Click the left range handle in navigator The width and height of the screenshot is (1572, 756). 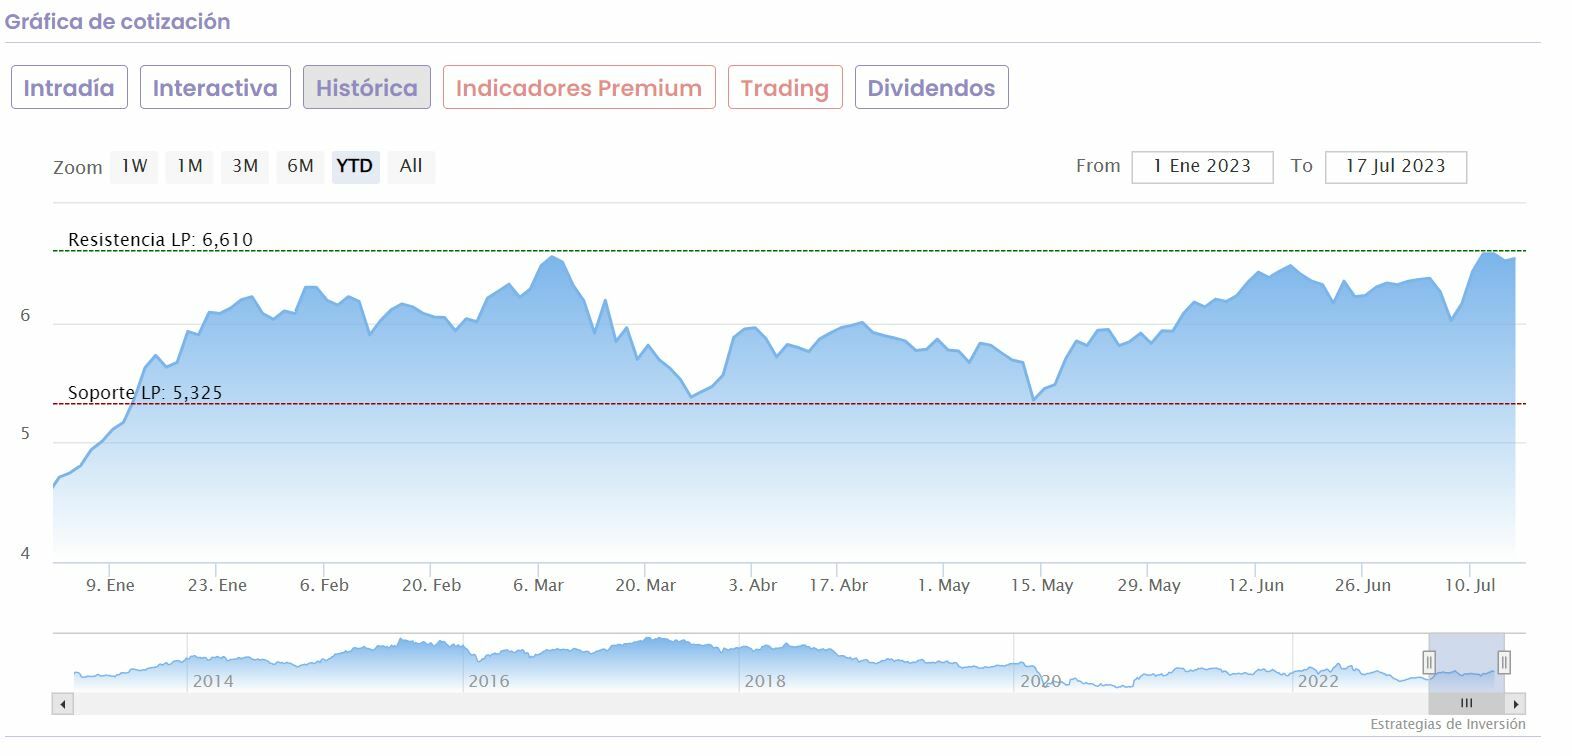[1429, 662]
